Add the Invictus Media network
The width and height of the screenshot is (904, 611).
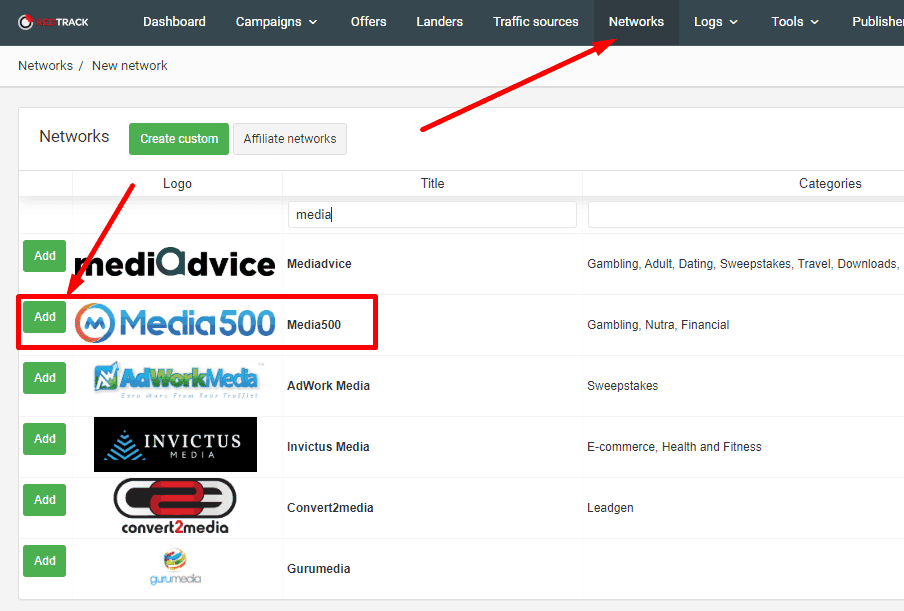[x=44, y=439]
